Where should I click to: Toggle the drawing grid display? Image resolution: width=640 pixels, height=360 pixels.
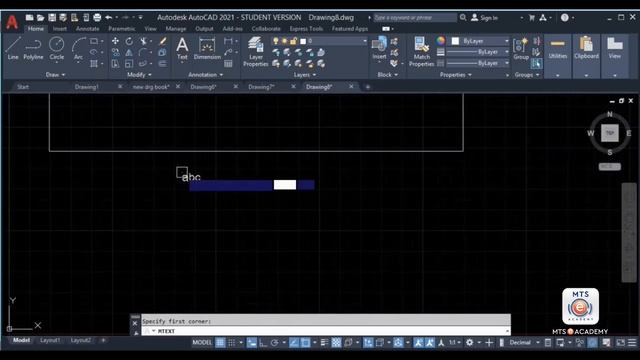220,342
